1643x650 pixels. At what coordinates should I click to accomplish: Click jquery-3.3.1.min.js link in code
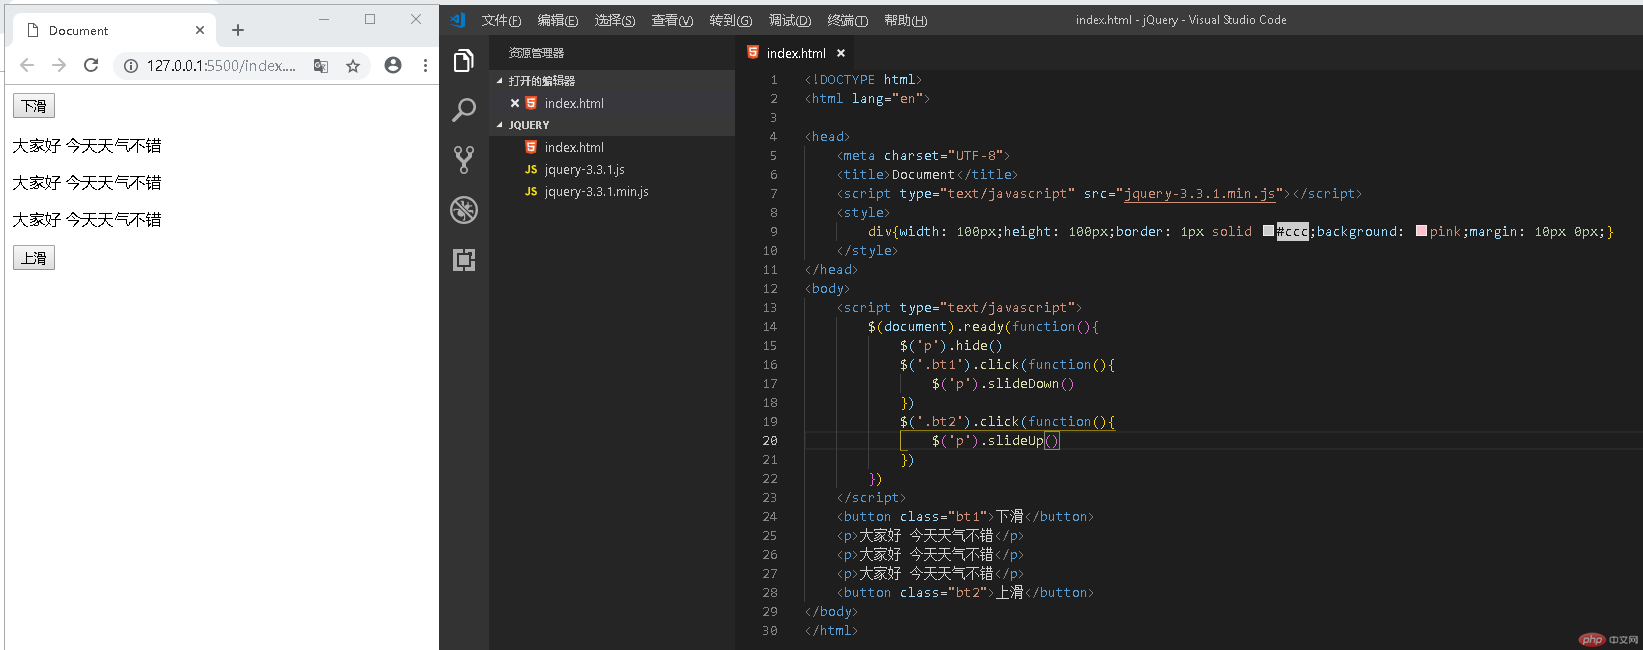1200,194
